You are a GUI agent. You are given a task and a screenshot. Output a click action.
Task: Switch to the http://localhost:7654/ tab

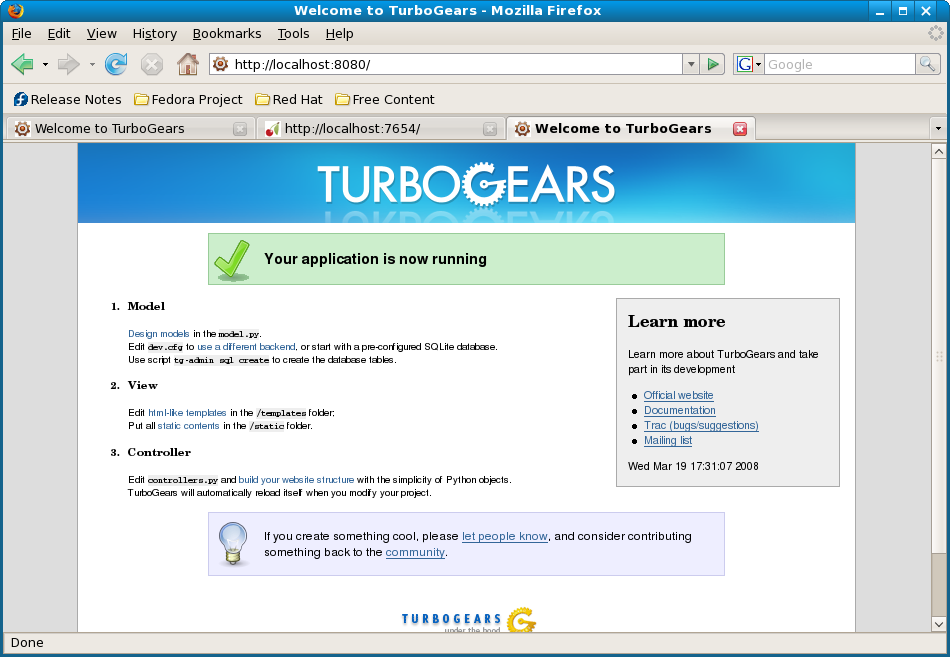coord(380,128)
